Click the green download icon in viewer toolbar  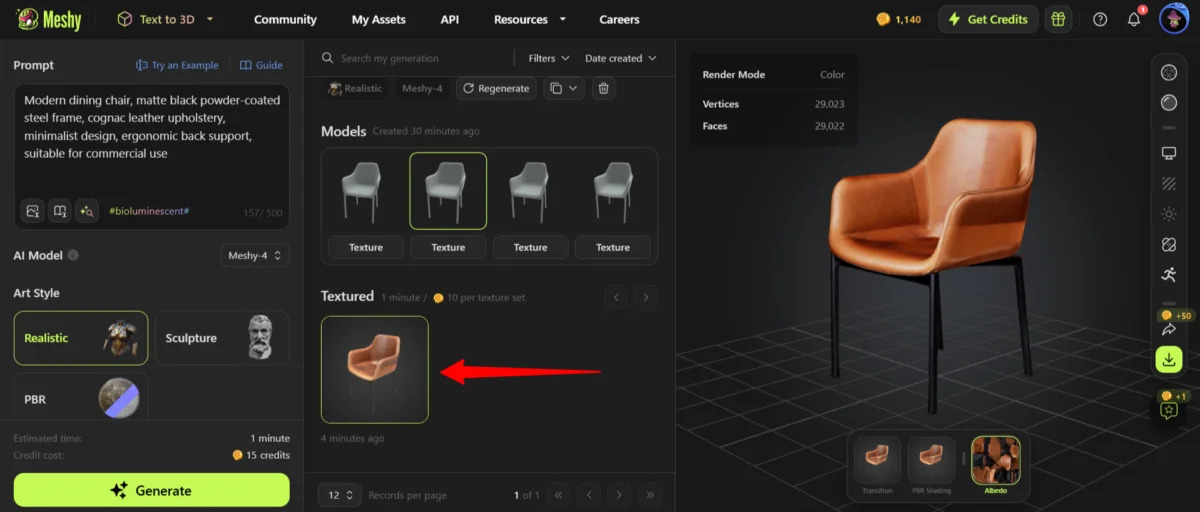[x=1168, y=359]
